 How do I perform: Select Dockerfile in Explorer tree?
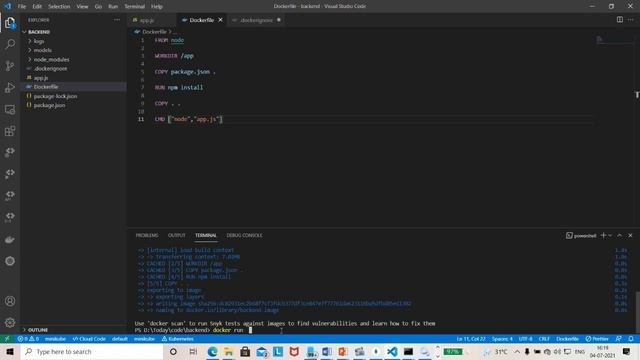[x=73, y=87]
